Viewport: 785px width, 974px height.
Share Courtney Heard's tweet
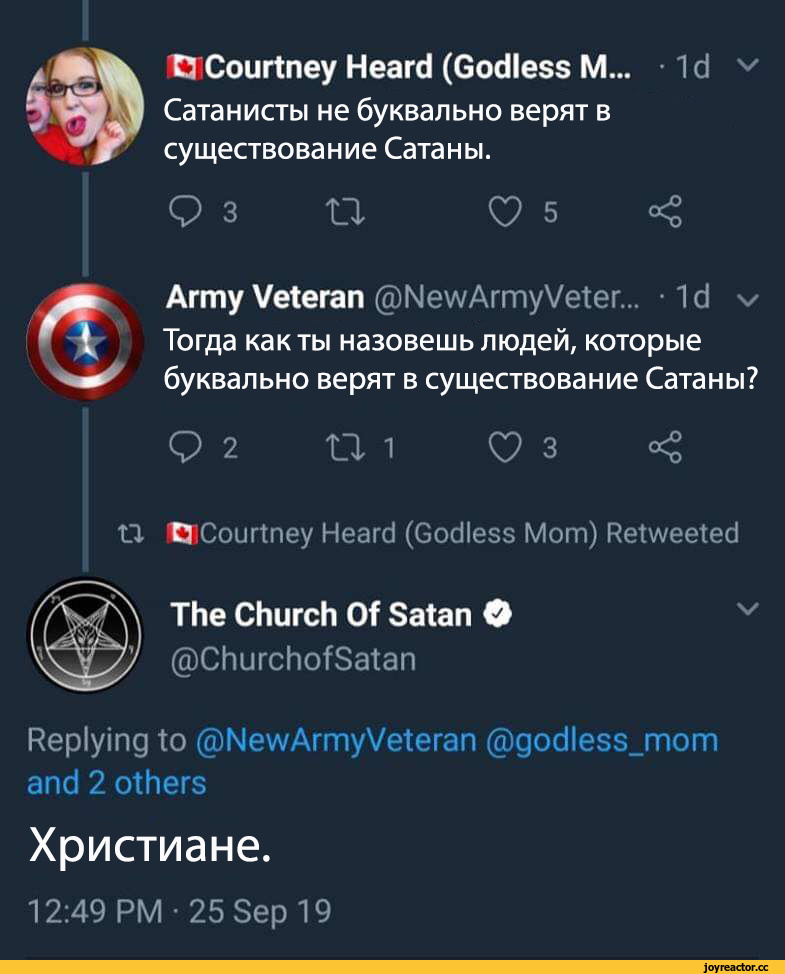pyautogui.click(x=665, y=210)
